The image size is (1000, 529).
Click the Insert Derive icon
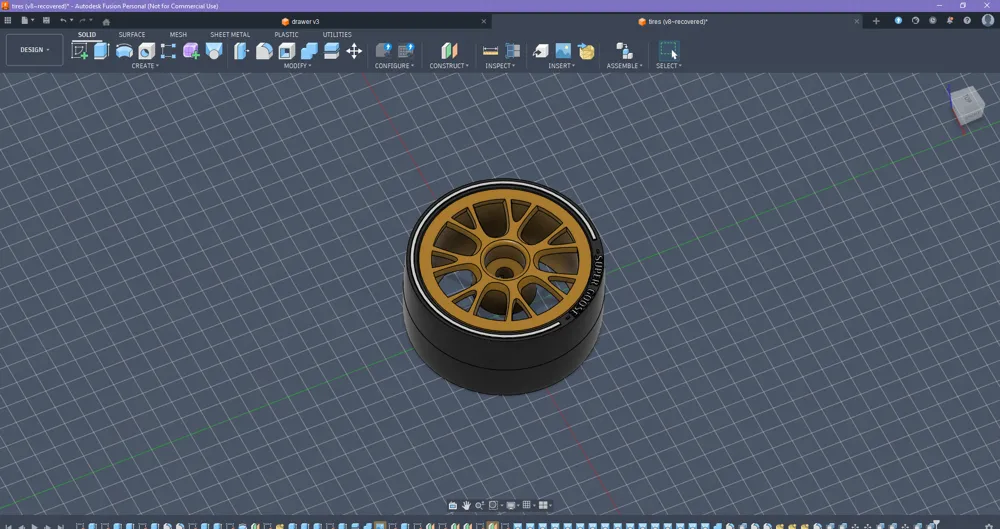tap(540, 51)
